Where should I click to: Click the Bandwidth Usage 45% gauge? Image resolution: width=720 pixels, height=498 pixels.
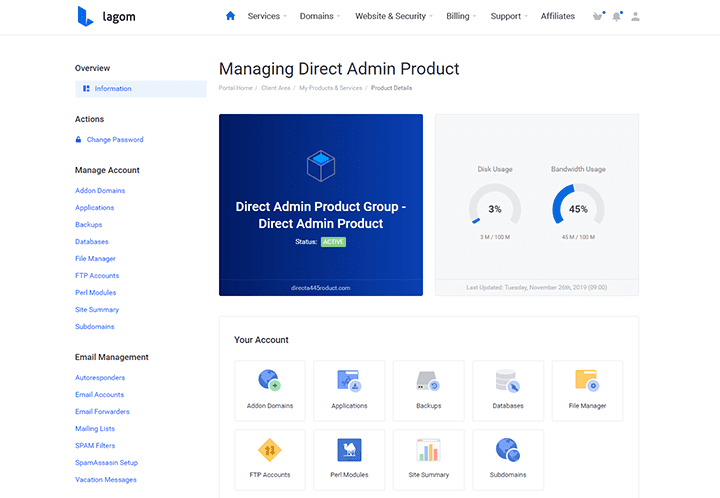point(578,204)
